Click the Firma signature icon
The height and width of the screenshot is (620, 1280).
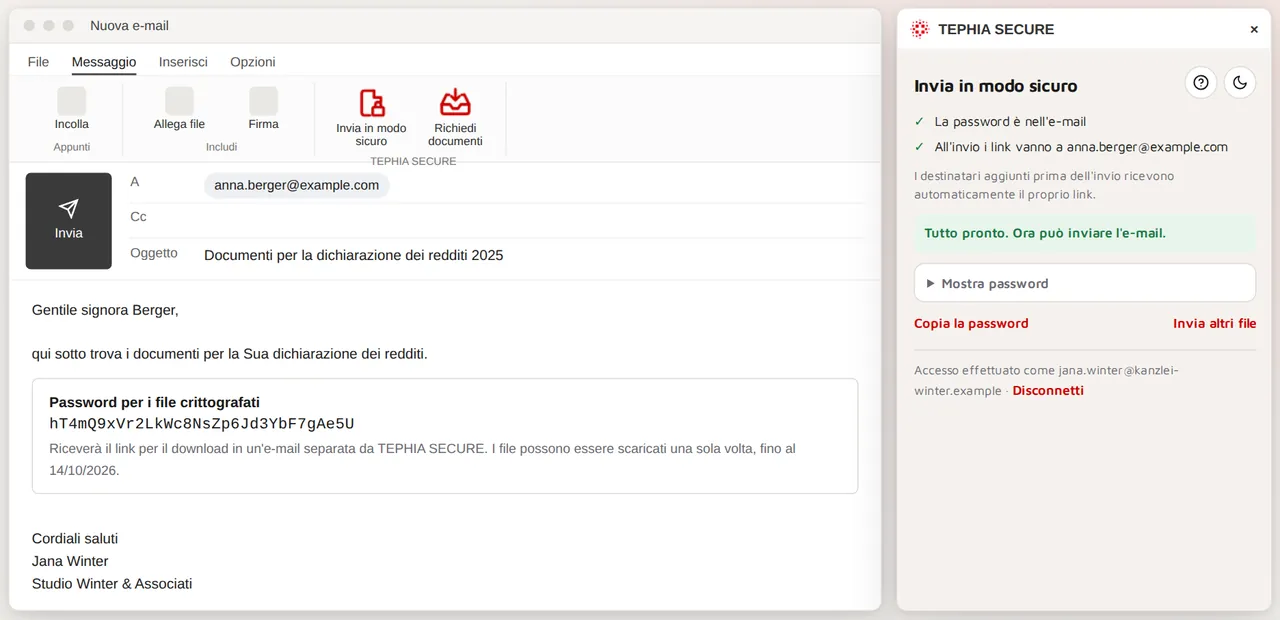click(263, 101)
